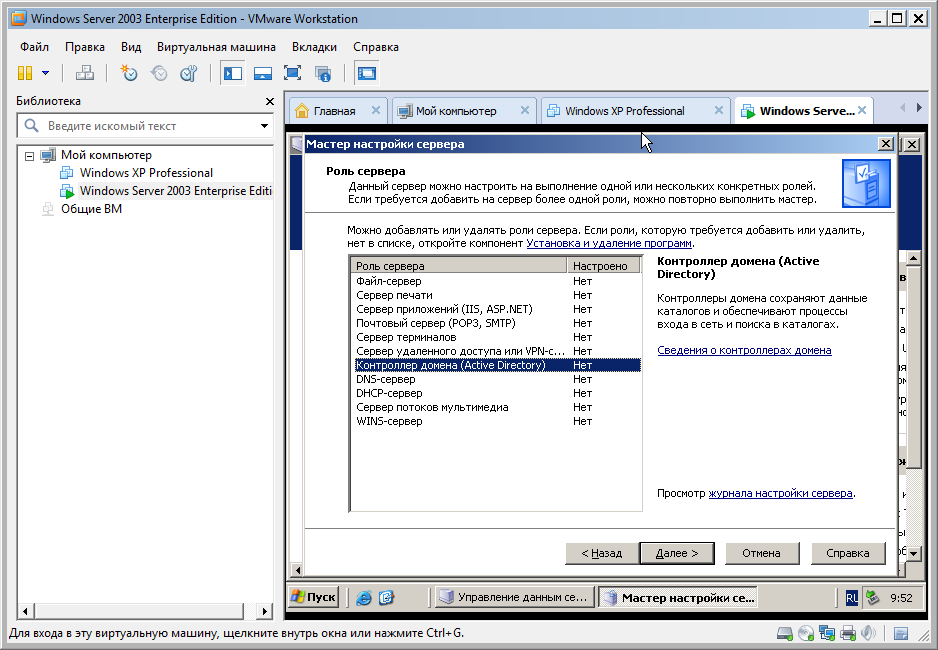Screen dimensions: 938x650
Task: Click the Далее button
Action: point(677,553)
